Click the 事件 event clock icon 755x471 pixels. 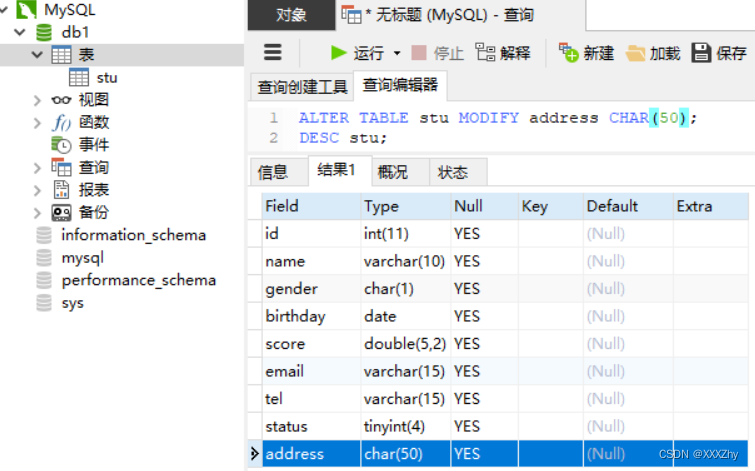[61, 144]
